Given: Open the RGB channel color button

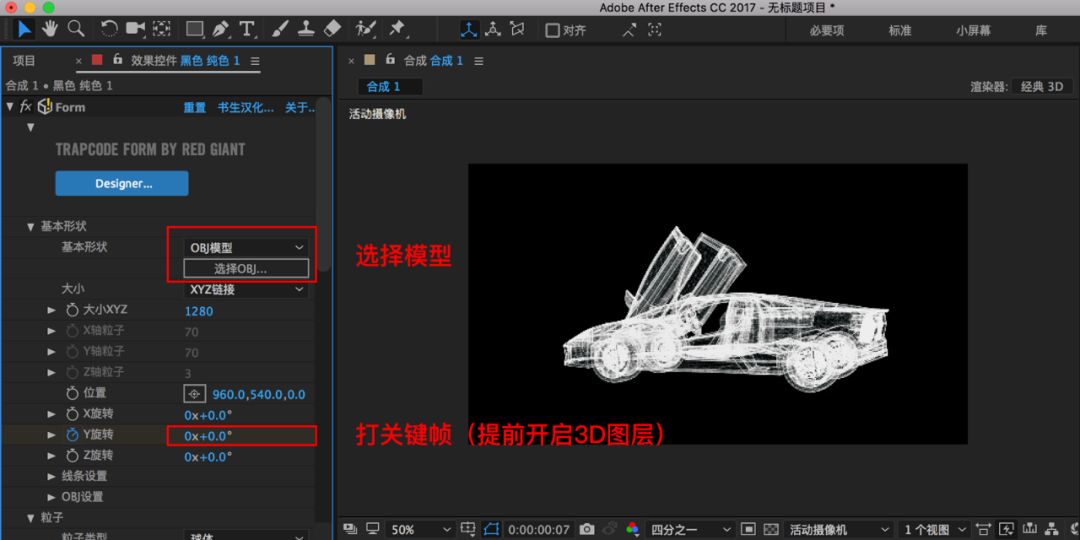Looking at the screenshot, I should point(632,529).
